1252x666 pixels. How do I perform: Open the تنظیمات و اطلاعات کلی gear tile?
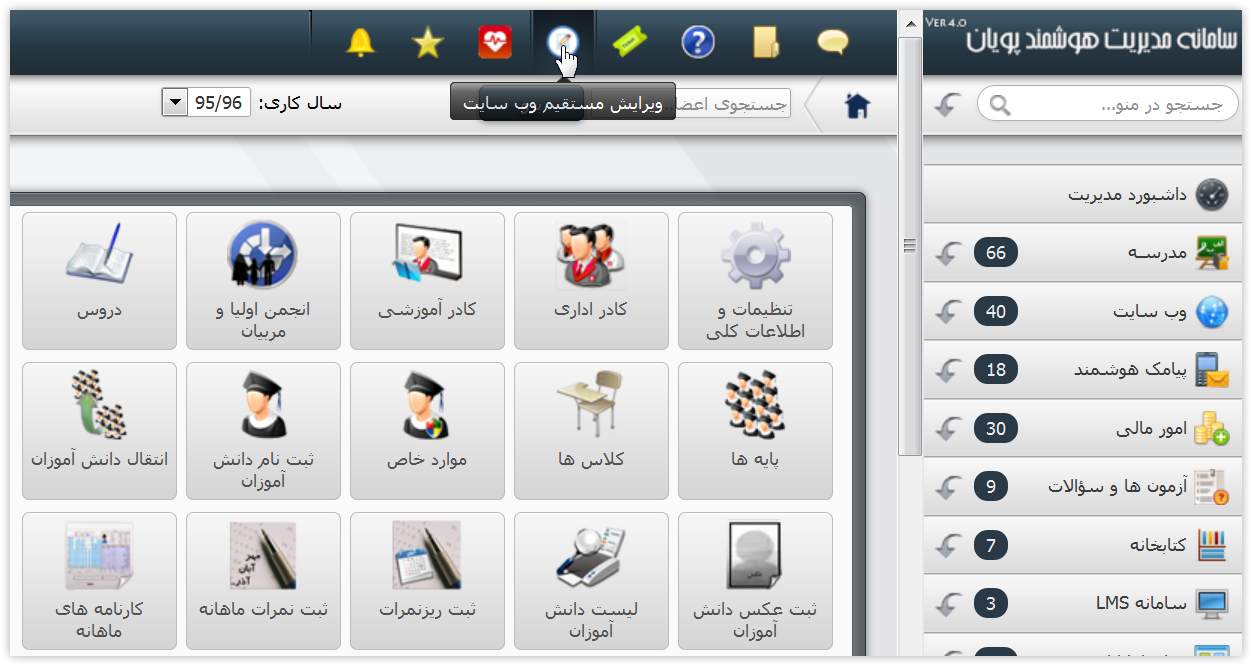pos(755,281)
